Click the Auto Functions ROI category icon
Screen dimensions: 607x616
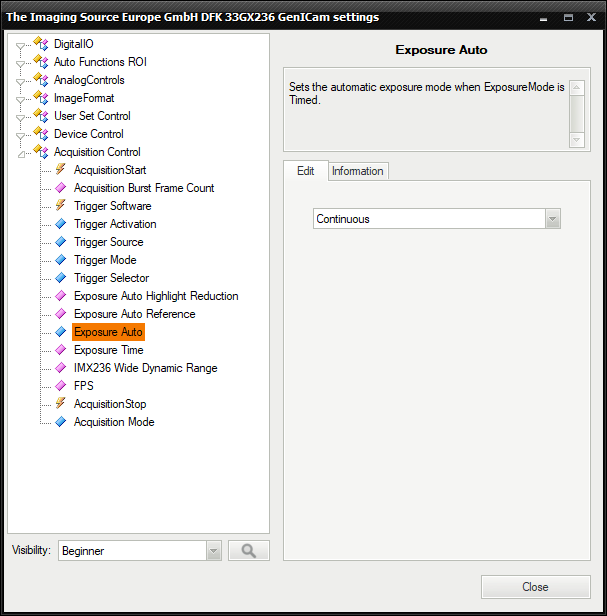[41, 61]
